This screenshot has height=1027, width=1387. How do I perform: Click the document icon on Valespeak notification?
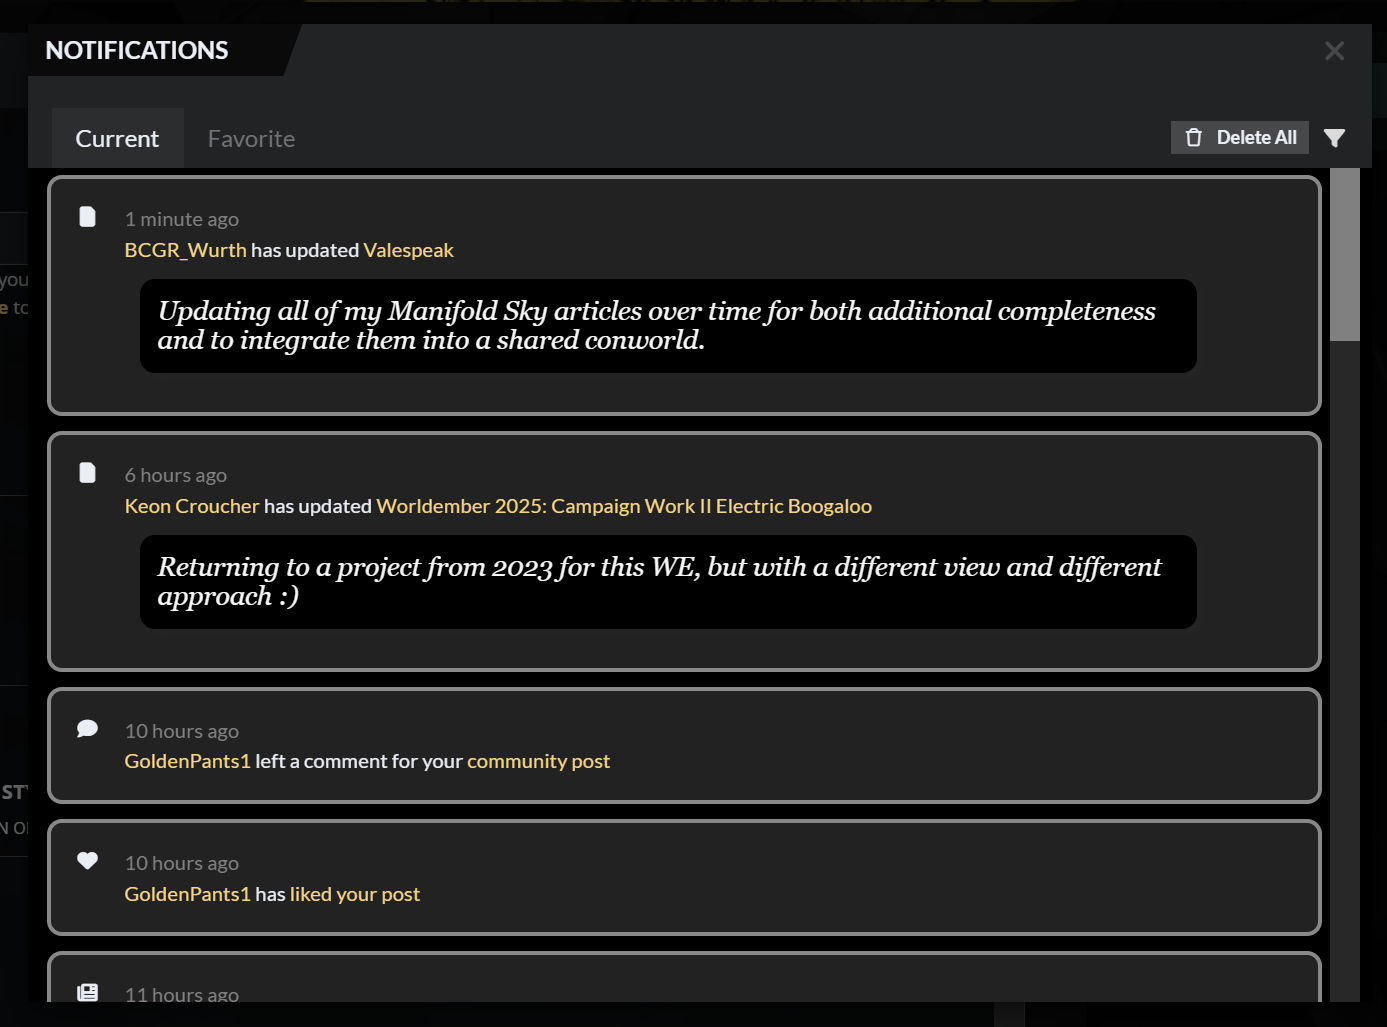click(x=88, y=217)
